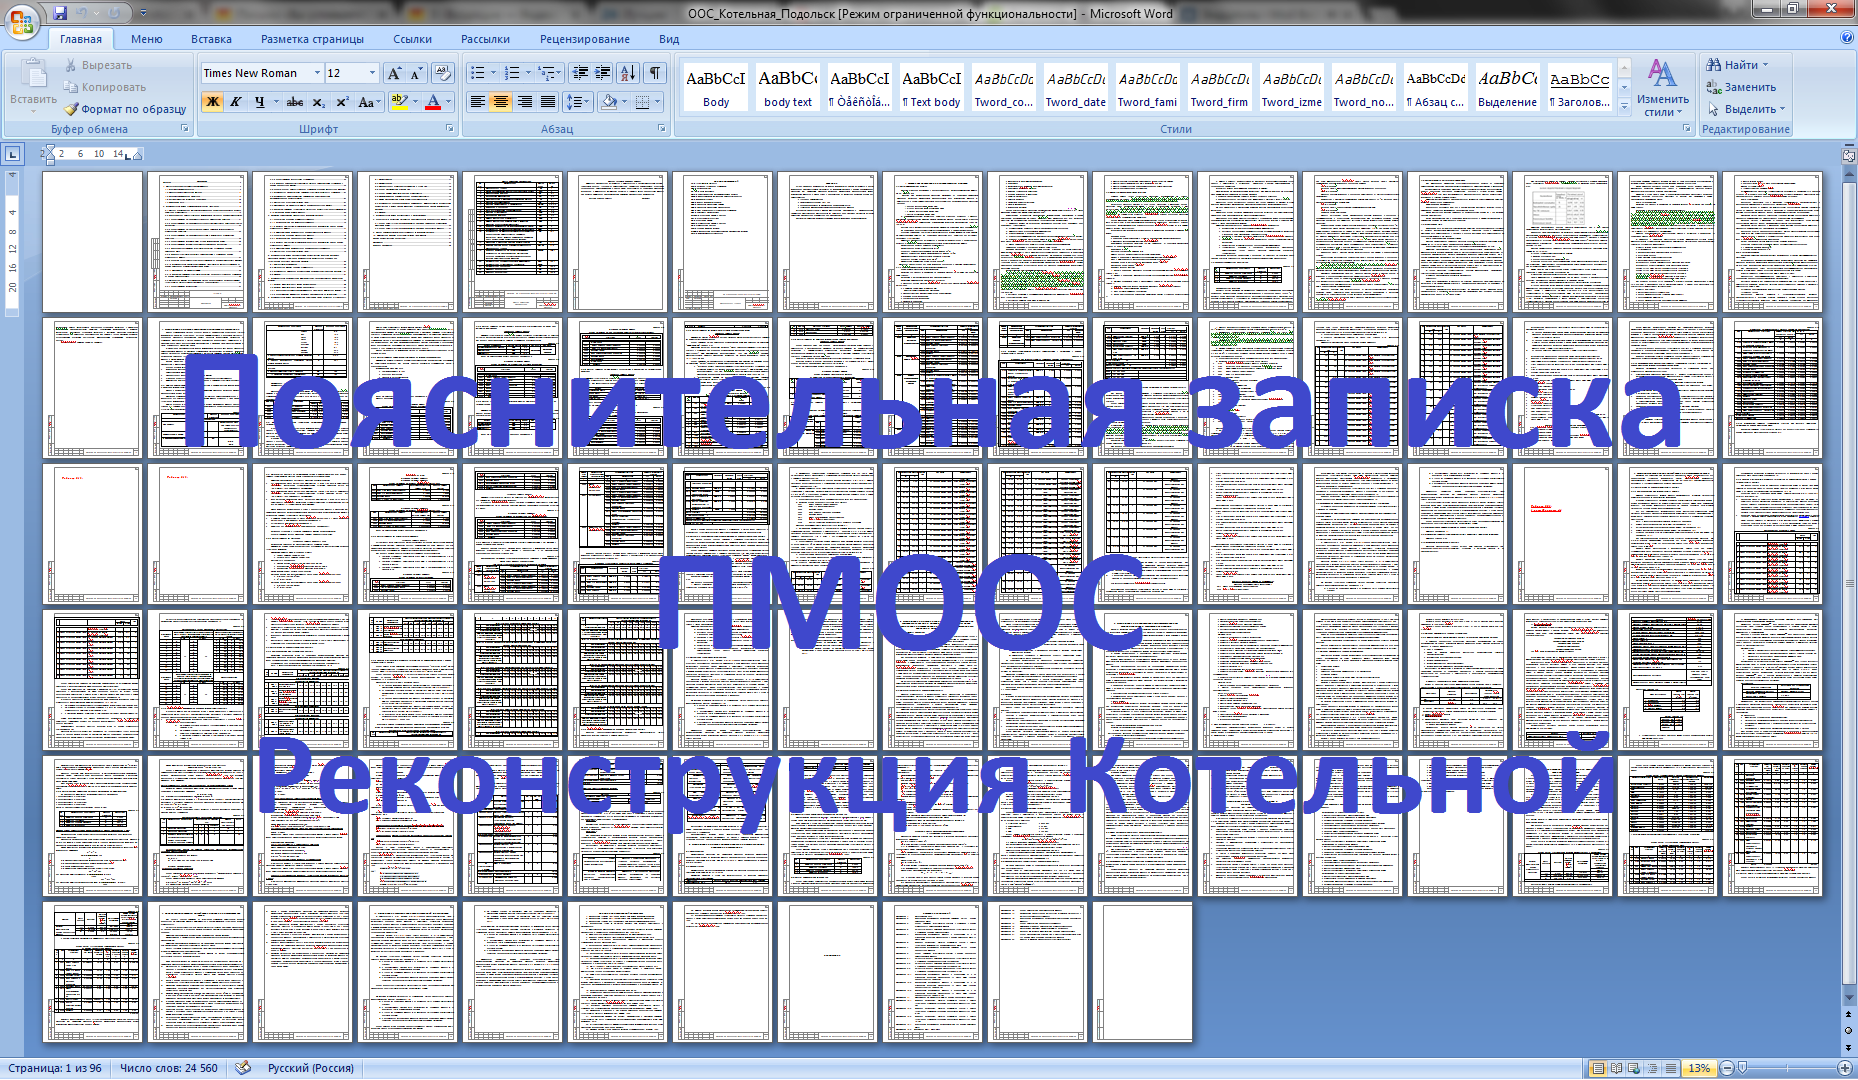Apply strikethrough formatting
This screenshot has width=1858, height=1080.
point(294,102)
